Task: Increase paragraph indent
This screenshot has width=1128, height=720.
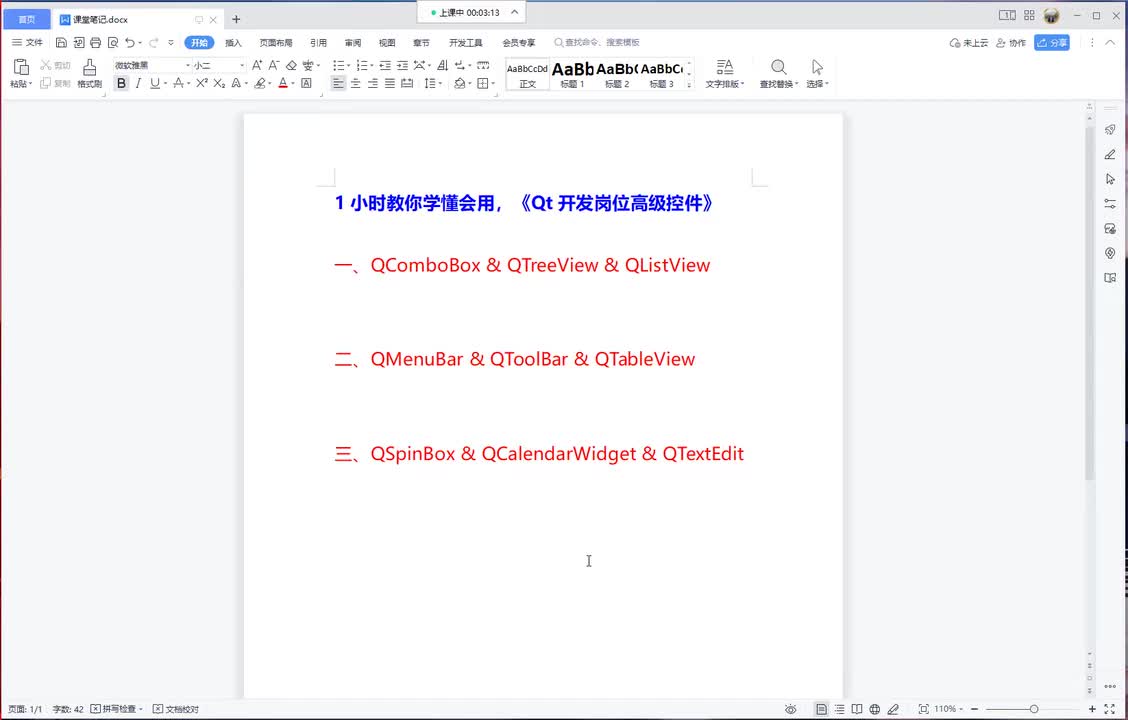Action: click(x=402, y=65)
